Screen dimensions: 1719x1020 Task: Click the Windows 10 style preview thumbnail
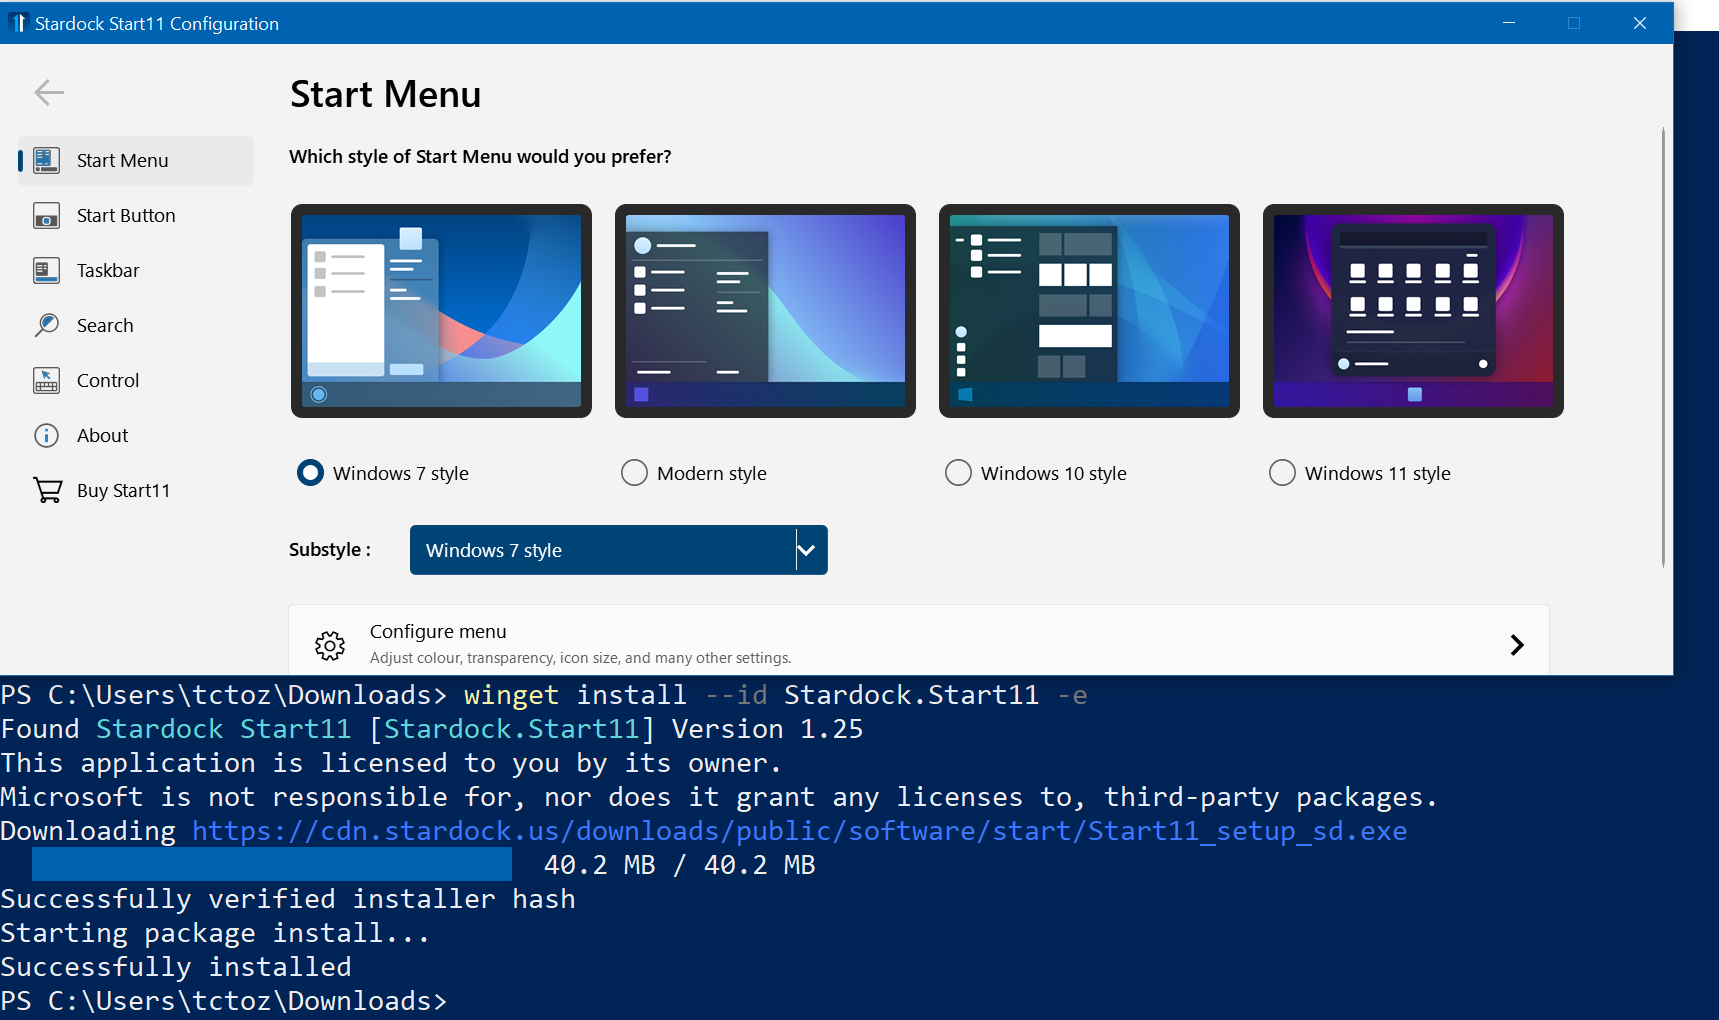1089,311
